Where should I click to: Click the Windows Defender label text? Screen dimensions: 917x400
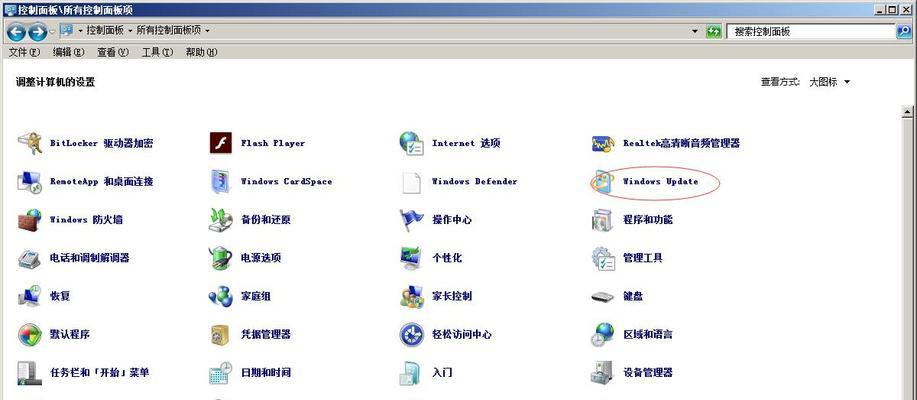pyautogui.click(x=474, y=181)
